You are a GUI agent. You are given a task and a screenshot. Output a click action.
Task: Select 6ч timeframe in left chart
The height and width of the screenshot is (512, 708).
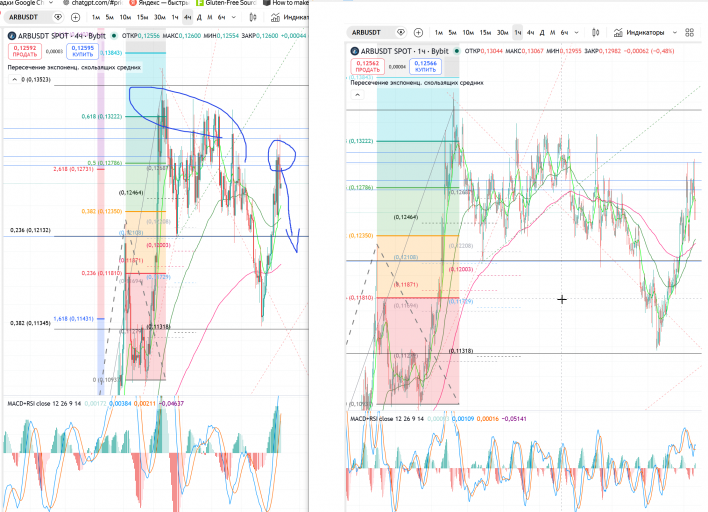tap(221, 17)
